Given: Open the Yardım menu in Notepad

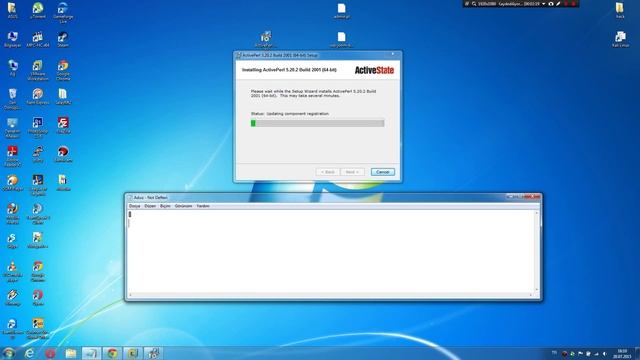Looking at the screenshot, I should coord(203,206).
